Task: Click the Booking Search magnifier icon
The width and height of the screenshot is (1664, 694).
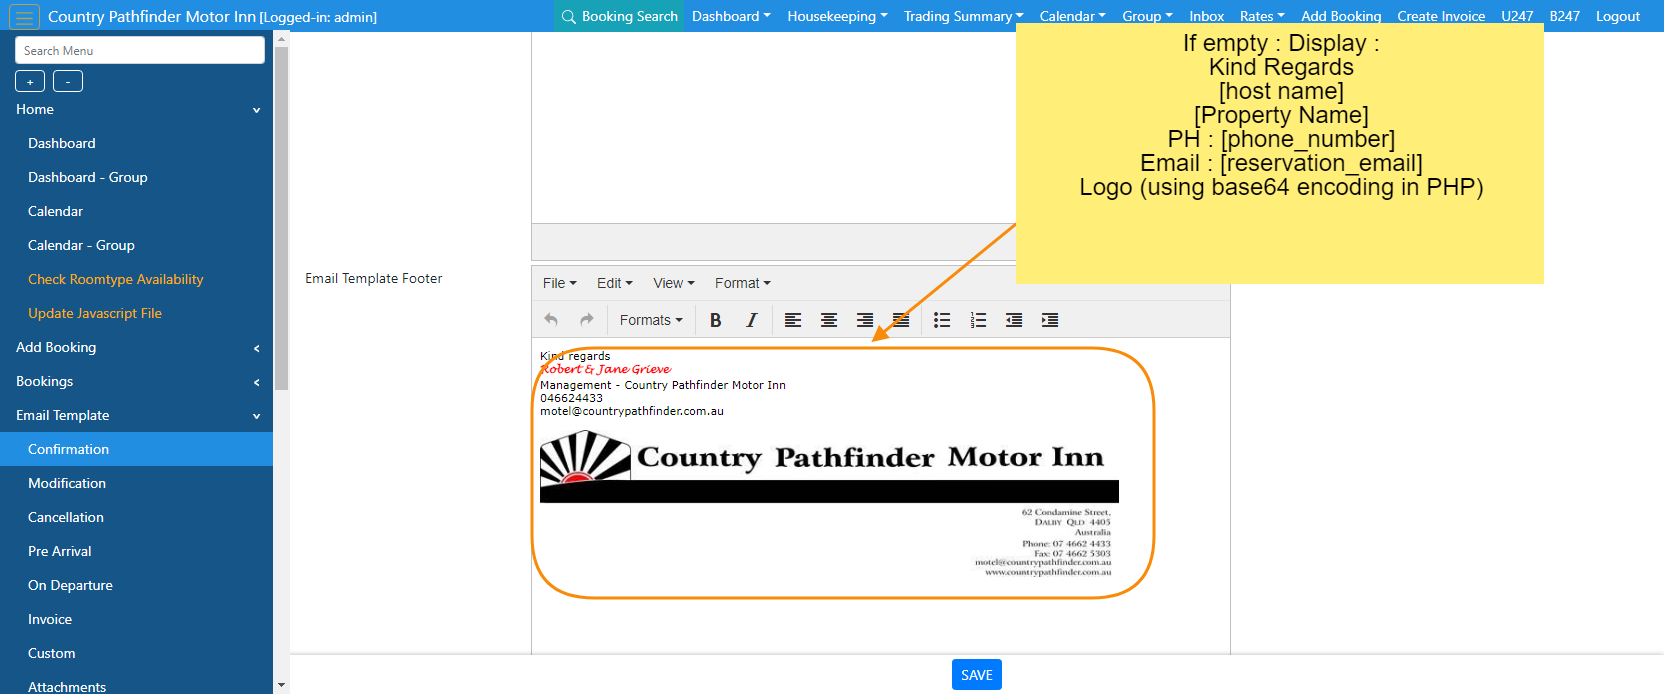Action: point(569,16)
